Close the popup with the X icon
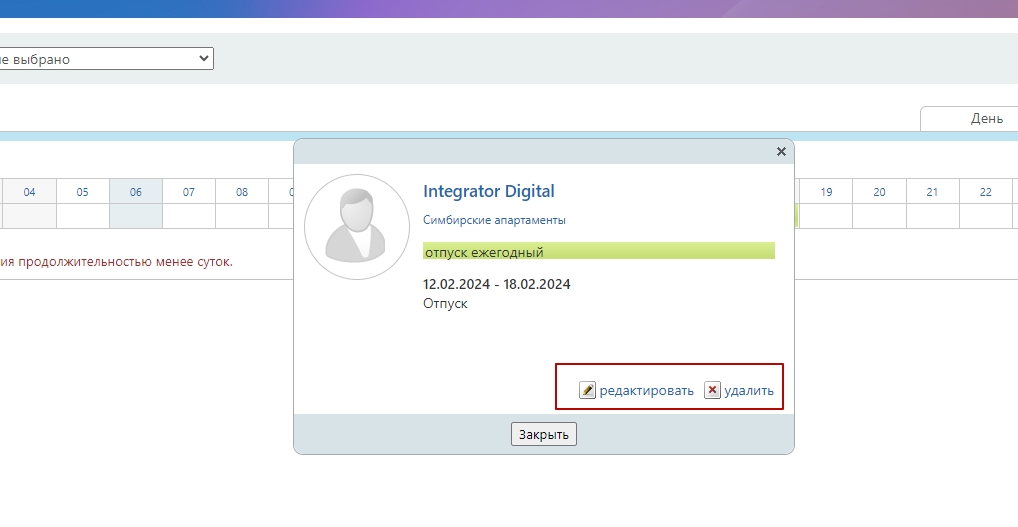This screenshot has height=527, width=1018. pos(781,151)
